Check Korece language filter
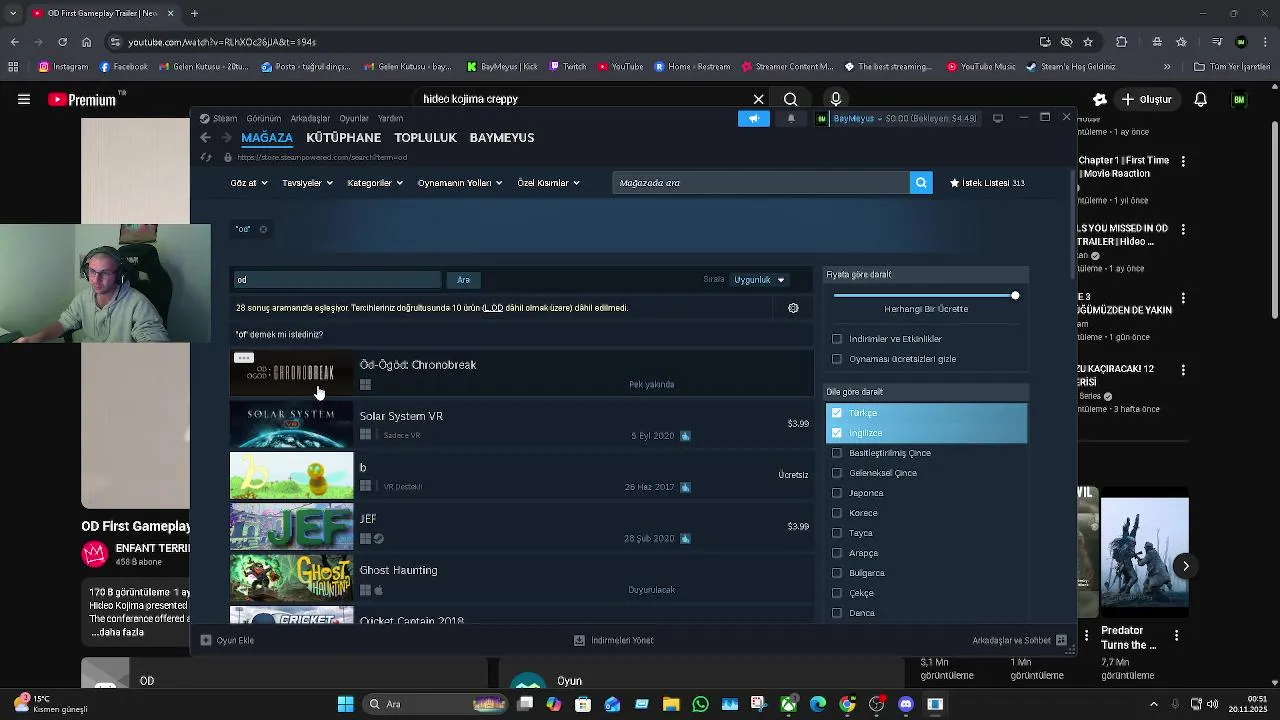This screenshot has height=720, width=1280. (837, 513)
